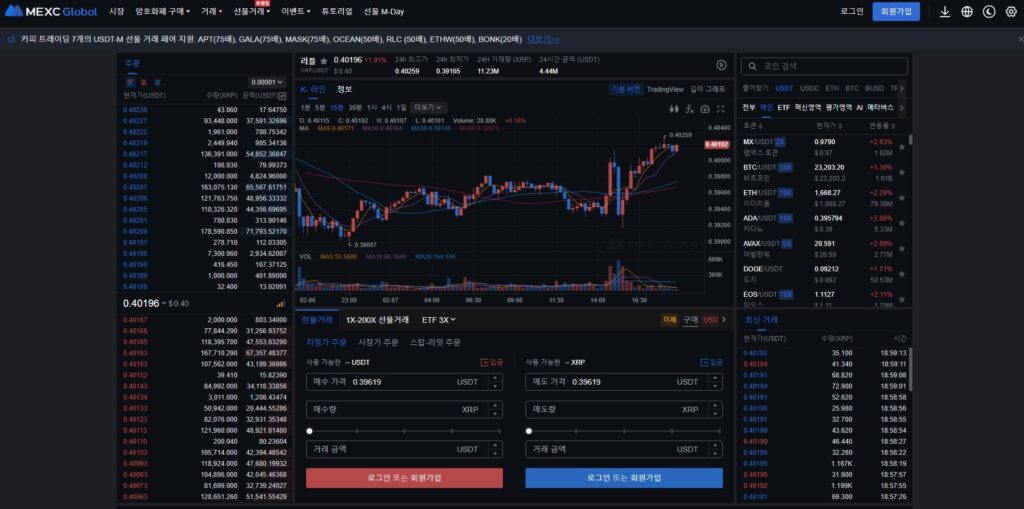This screenshot has width=1024, height=509.
Task: Open the language globe icon
Action: coord(967,12)
